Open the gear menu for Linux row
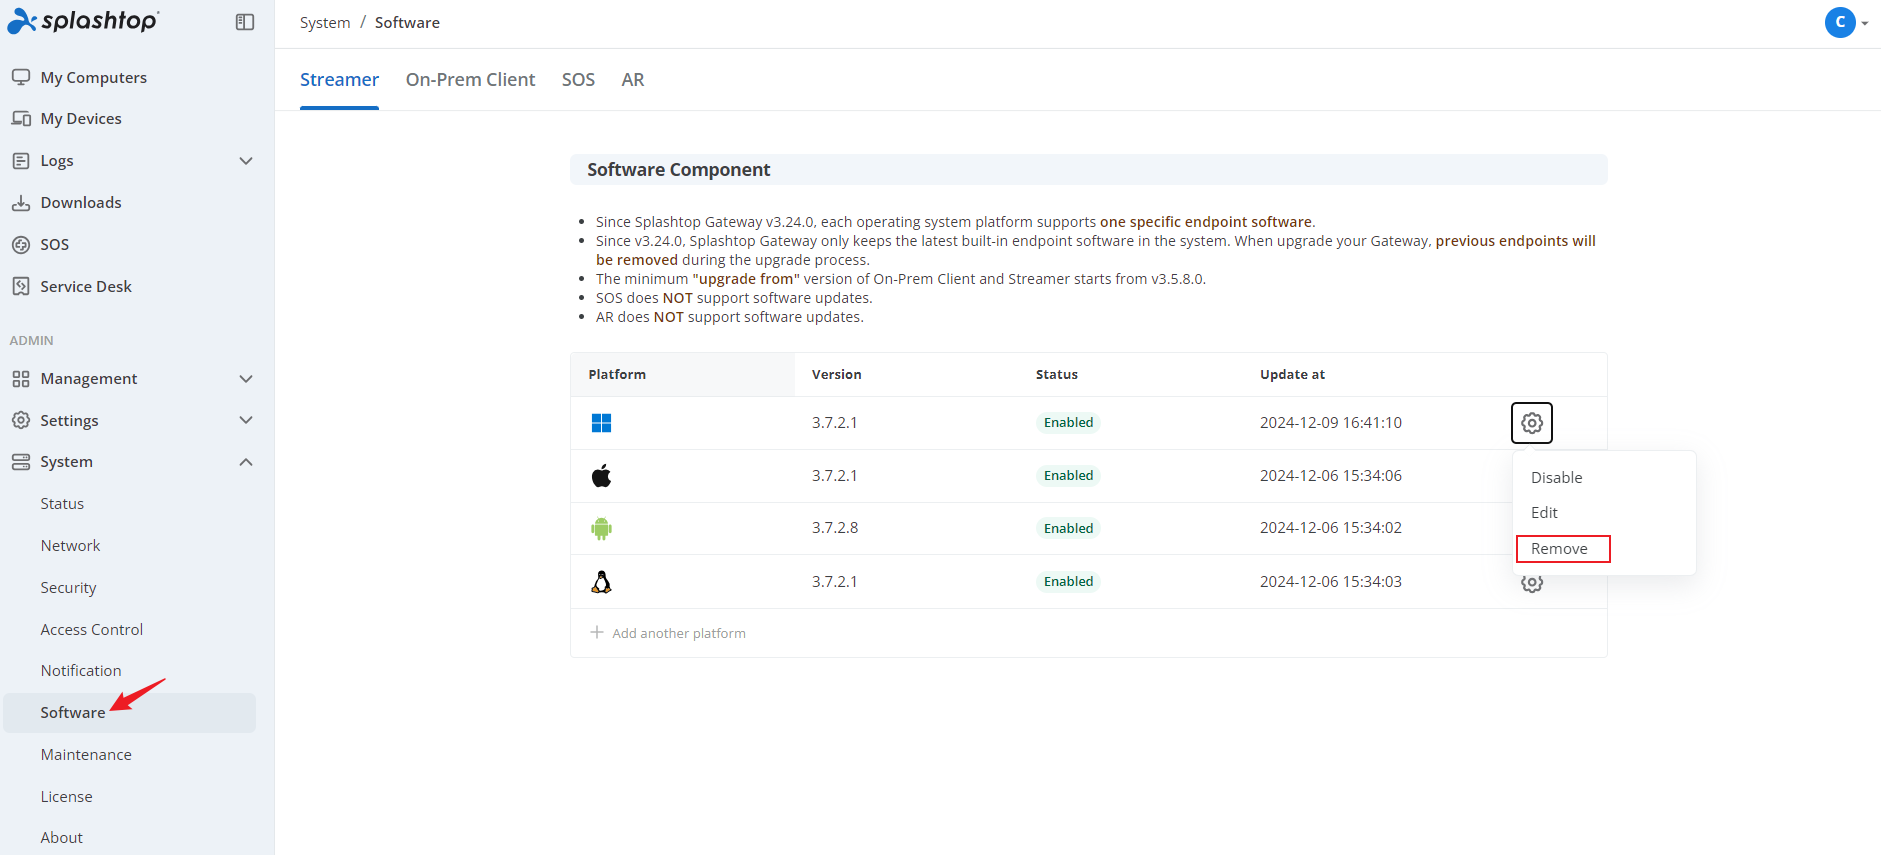The image size is (1881, 855). pyautogui.click(x=1532, y=583)
